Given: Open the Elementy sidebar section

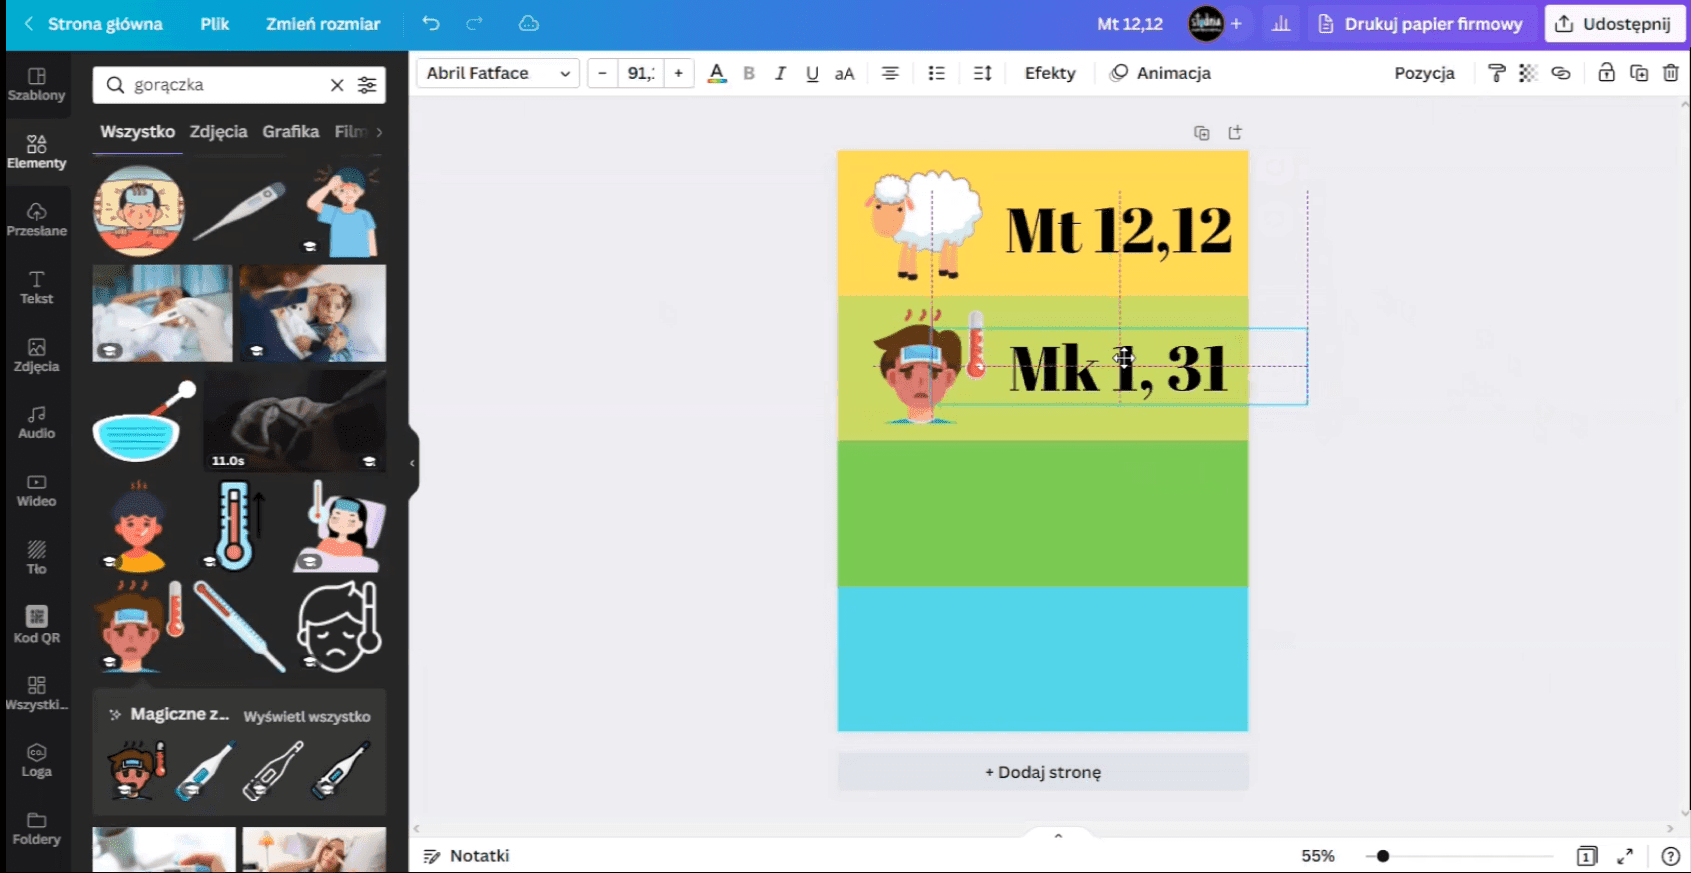Looking at the screenshot, I should 37,152.
